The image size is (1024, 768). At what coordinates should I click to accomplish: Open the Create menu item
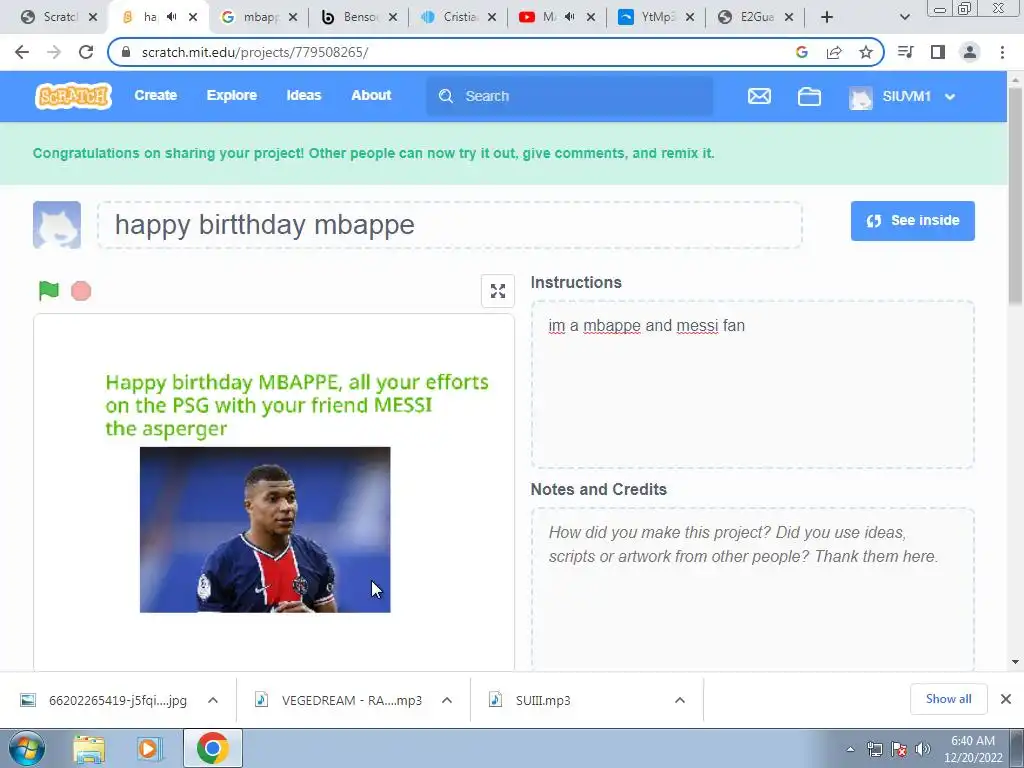[155, 95]
